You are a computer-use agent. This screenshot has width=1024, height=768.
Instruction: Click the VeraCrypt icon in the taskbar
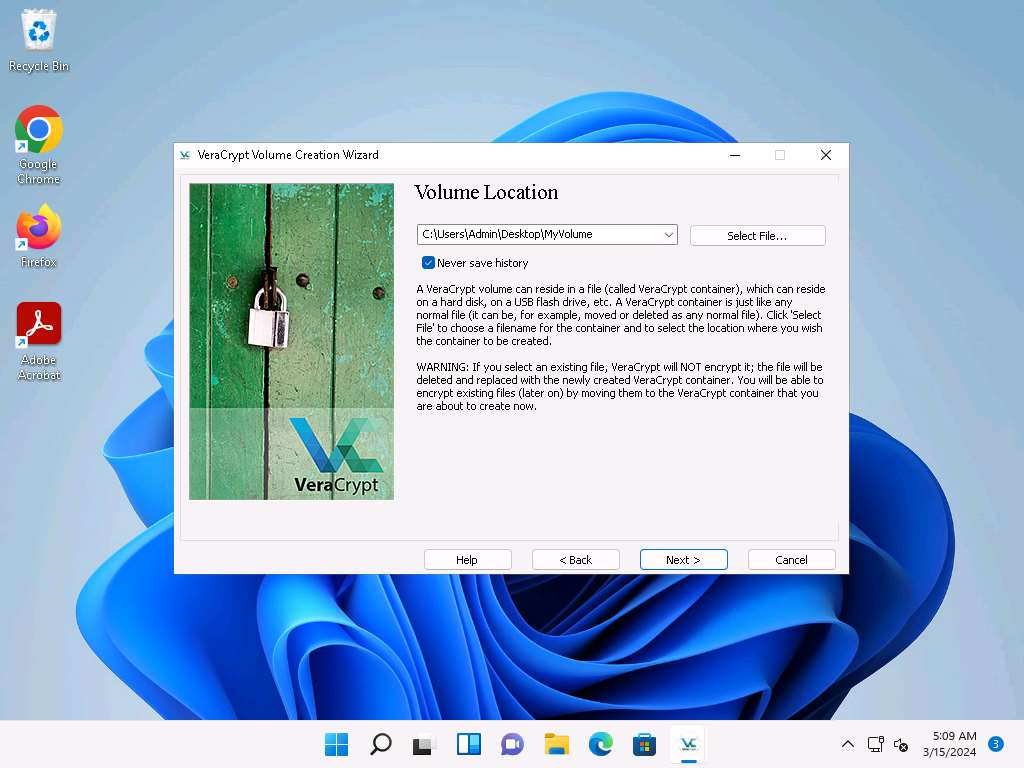[688, 744]
